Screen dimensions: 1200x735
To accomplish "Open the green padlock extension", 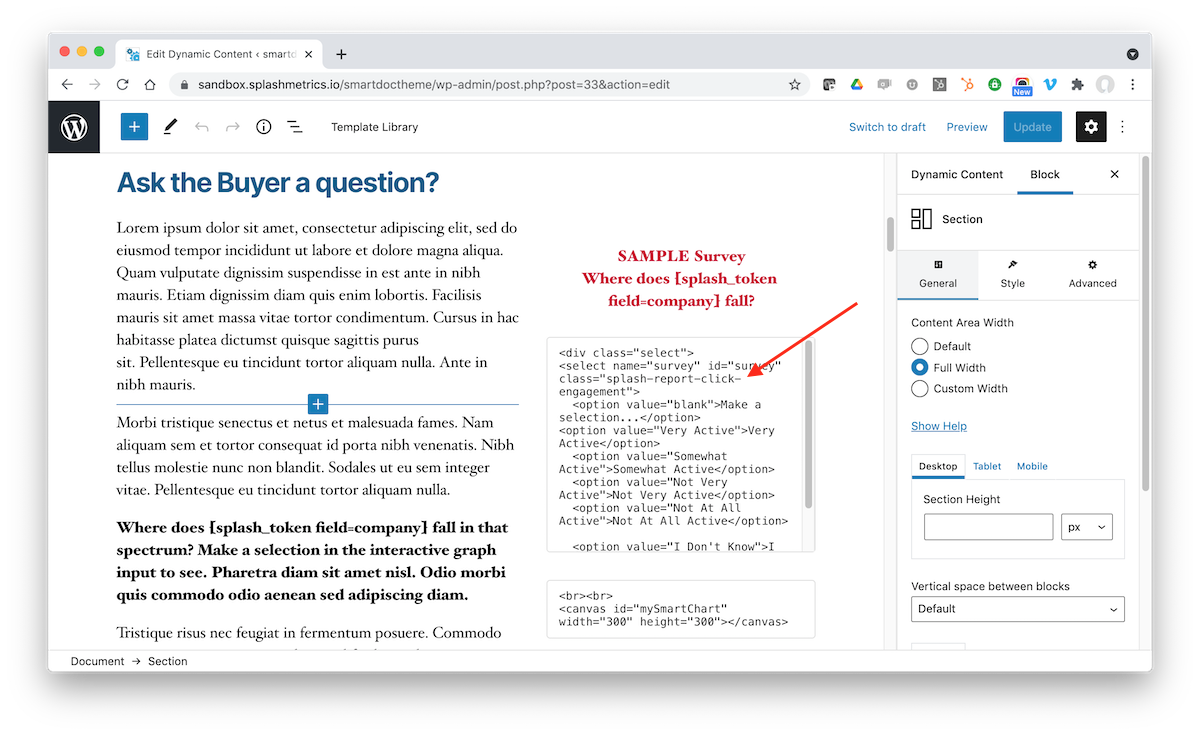I will click(x=995, y=85).
